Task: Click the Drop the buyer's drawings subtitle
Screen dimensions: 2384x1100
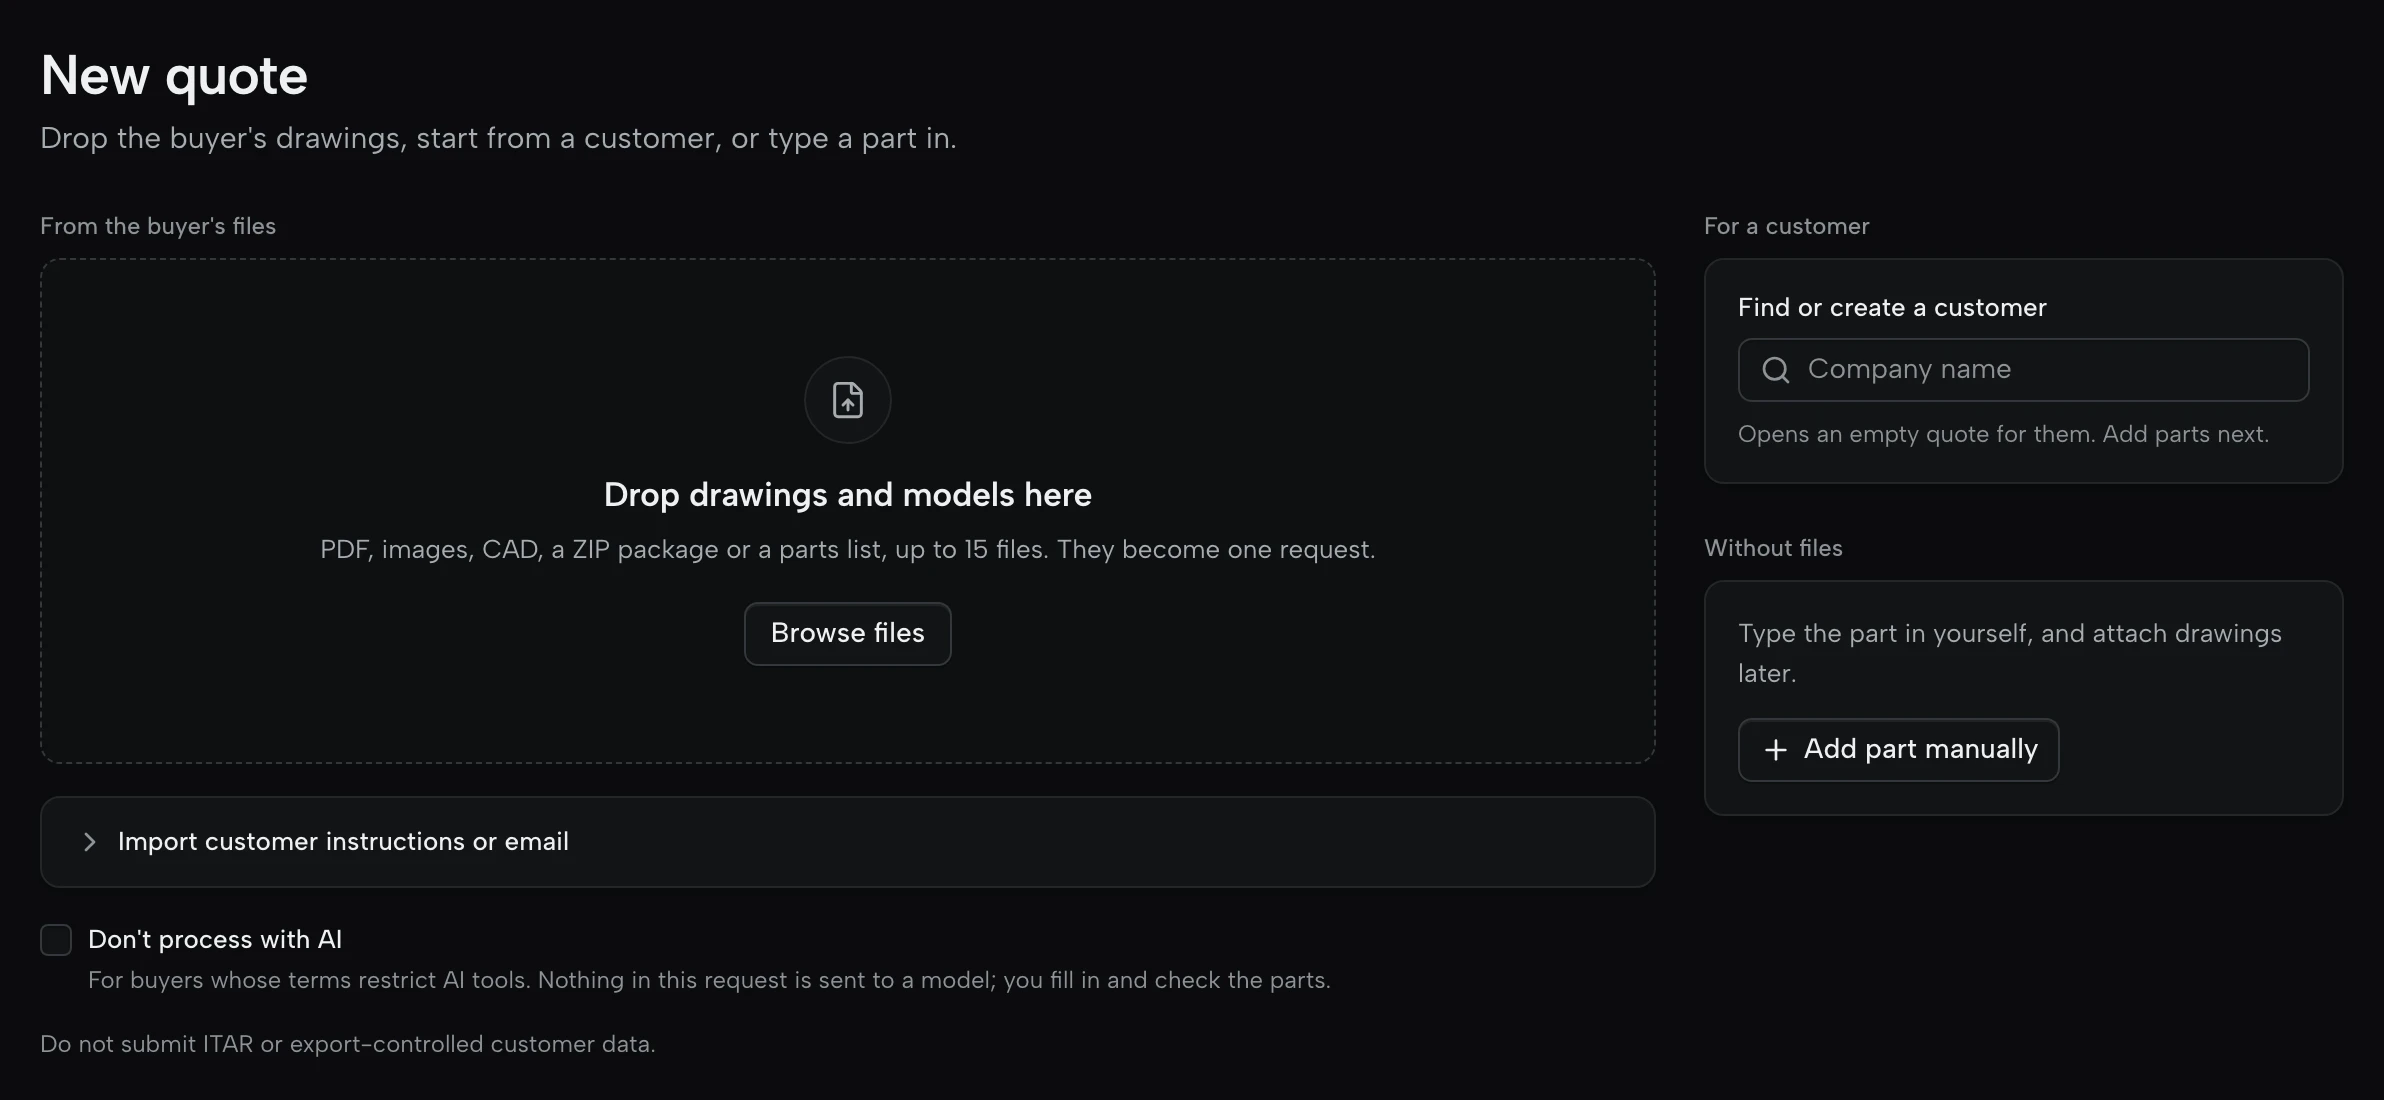Action: tap(498, 138)
